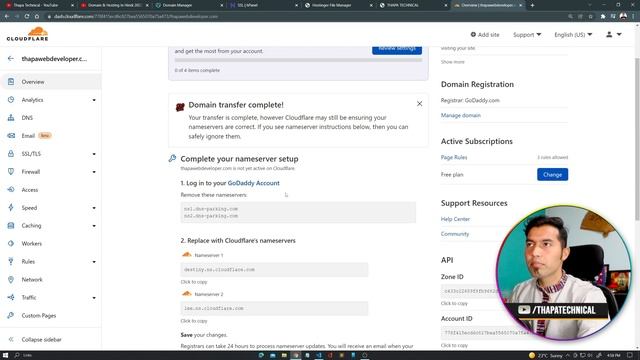This screenshot has width=640, height=360.
Task: Switch to the Domain Manager browser tab
Action: [x=189, y=5]
